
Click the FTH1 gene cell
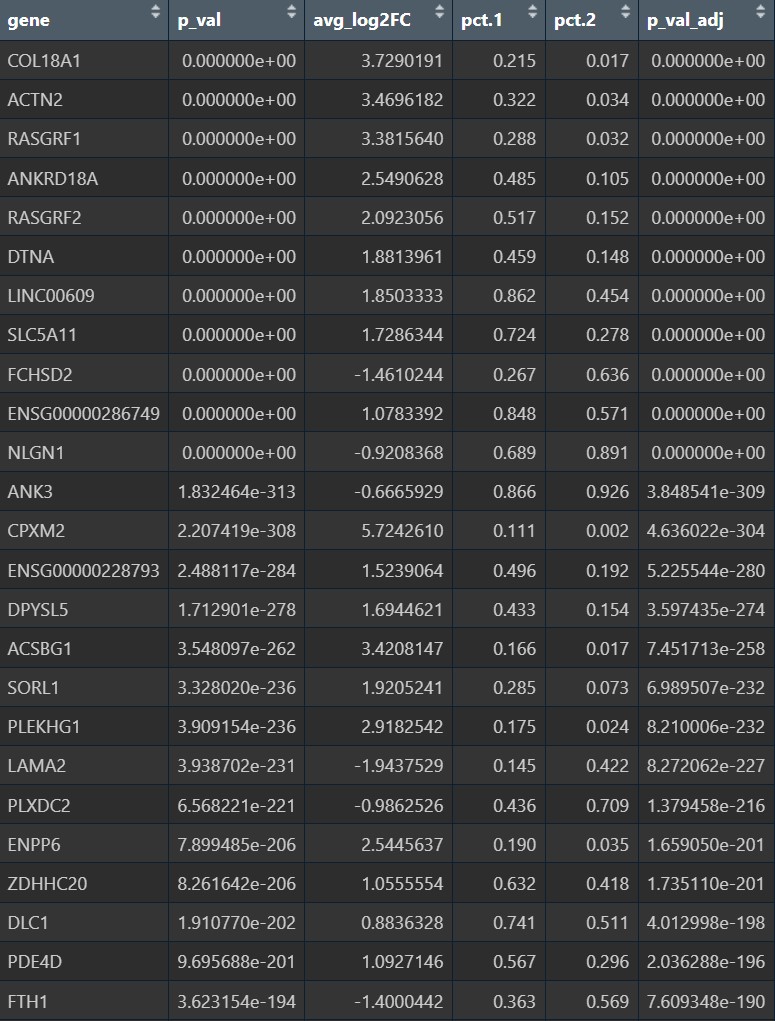pos(27,1001)
